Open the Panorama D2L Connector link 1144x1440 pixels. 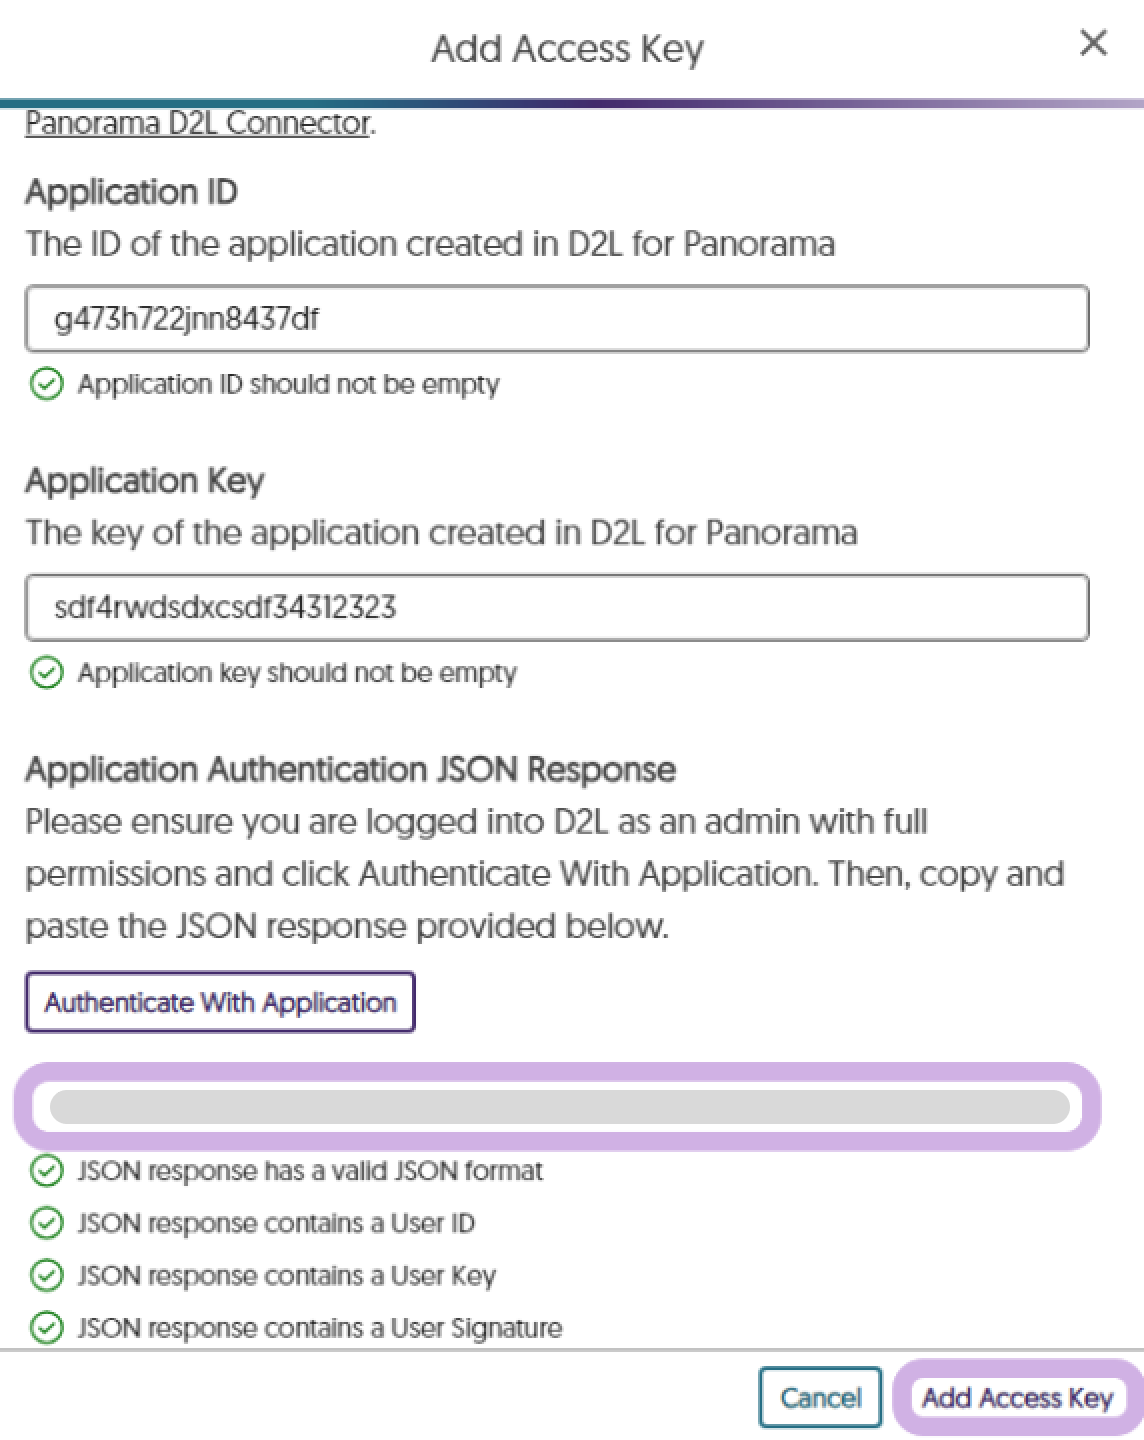[198, 123]
